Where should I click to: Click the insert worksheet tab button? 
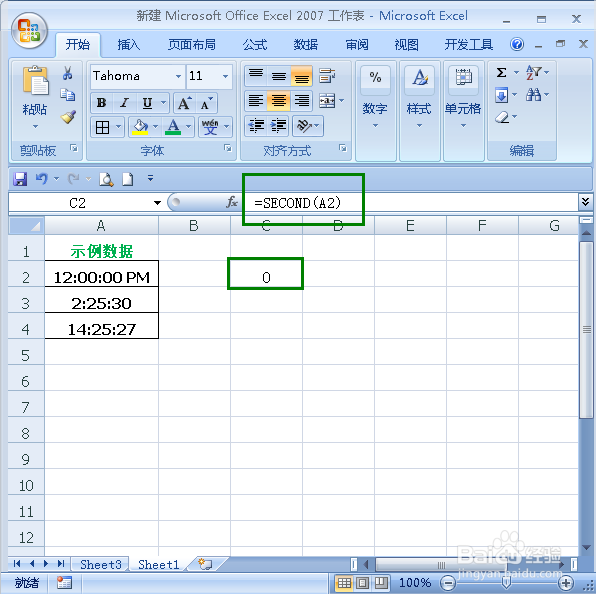click(205, 564)
